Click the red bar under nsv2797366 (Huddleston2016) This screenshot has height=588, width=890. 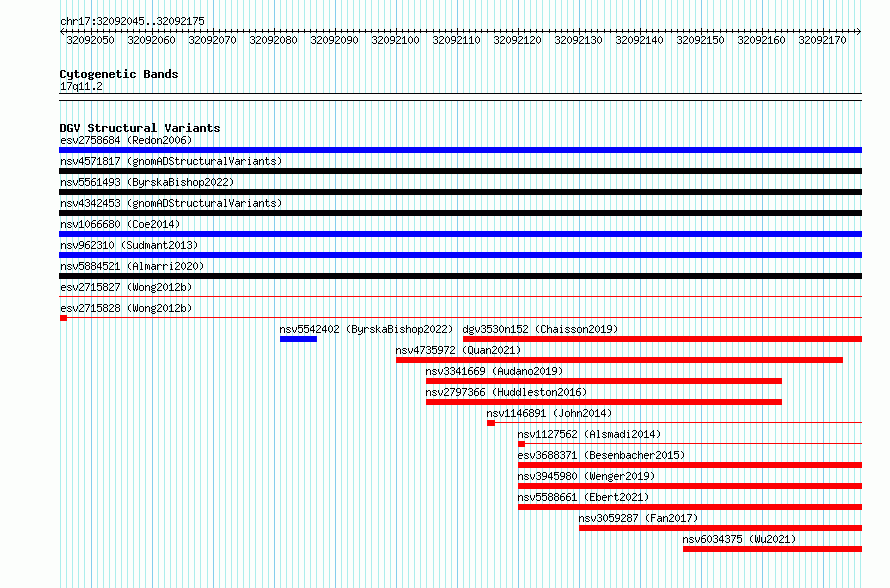(604, 402)
